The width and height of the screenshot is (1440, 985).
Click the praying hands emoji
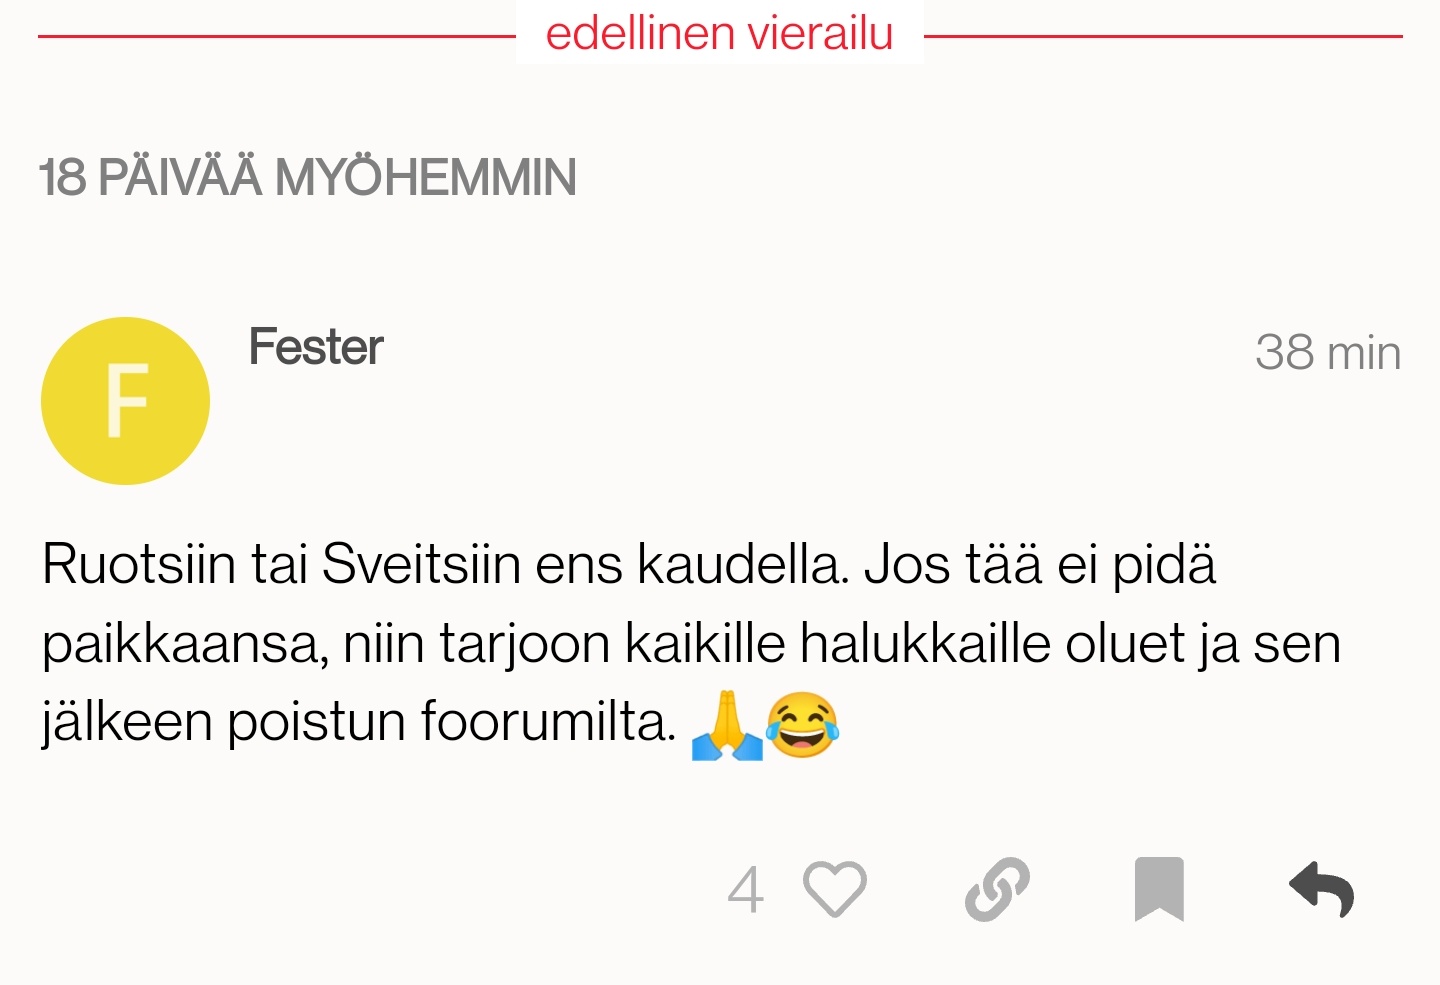pyautogui.click(x=727, y=725)
